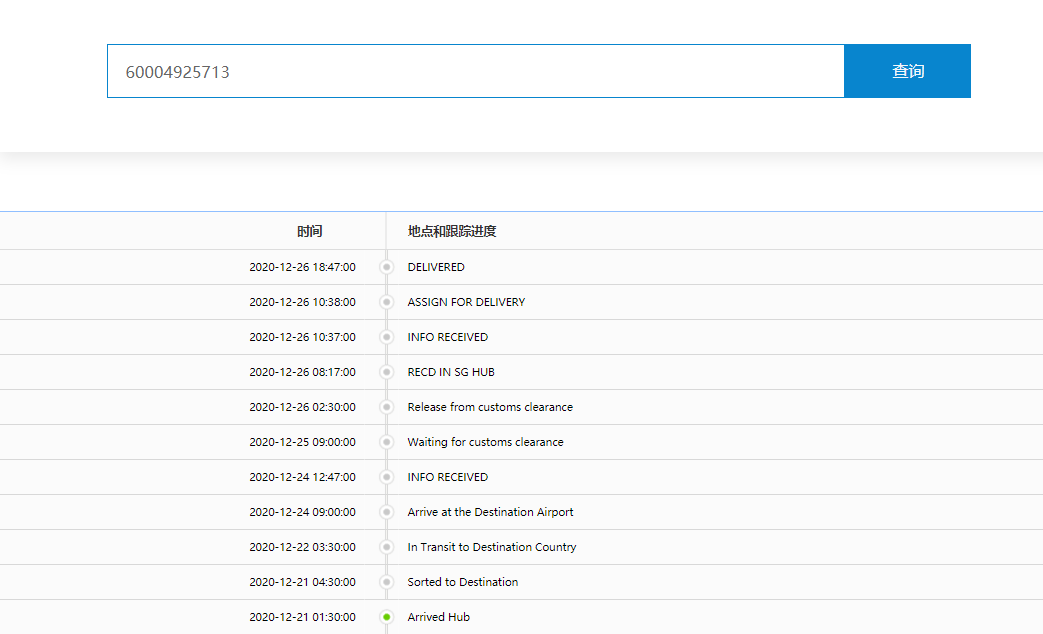Image resolution: width=1043 pixels, height=634 pixels.
Task: Click the green Arrived Hub status dot
Action: point(387,617)
